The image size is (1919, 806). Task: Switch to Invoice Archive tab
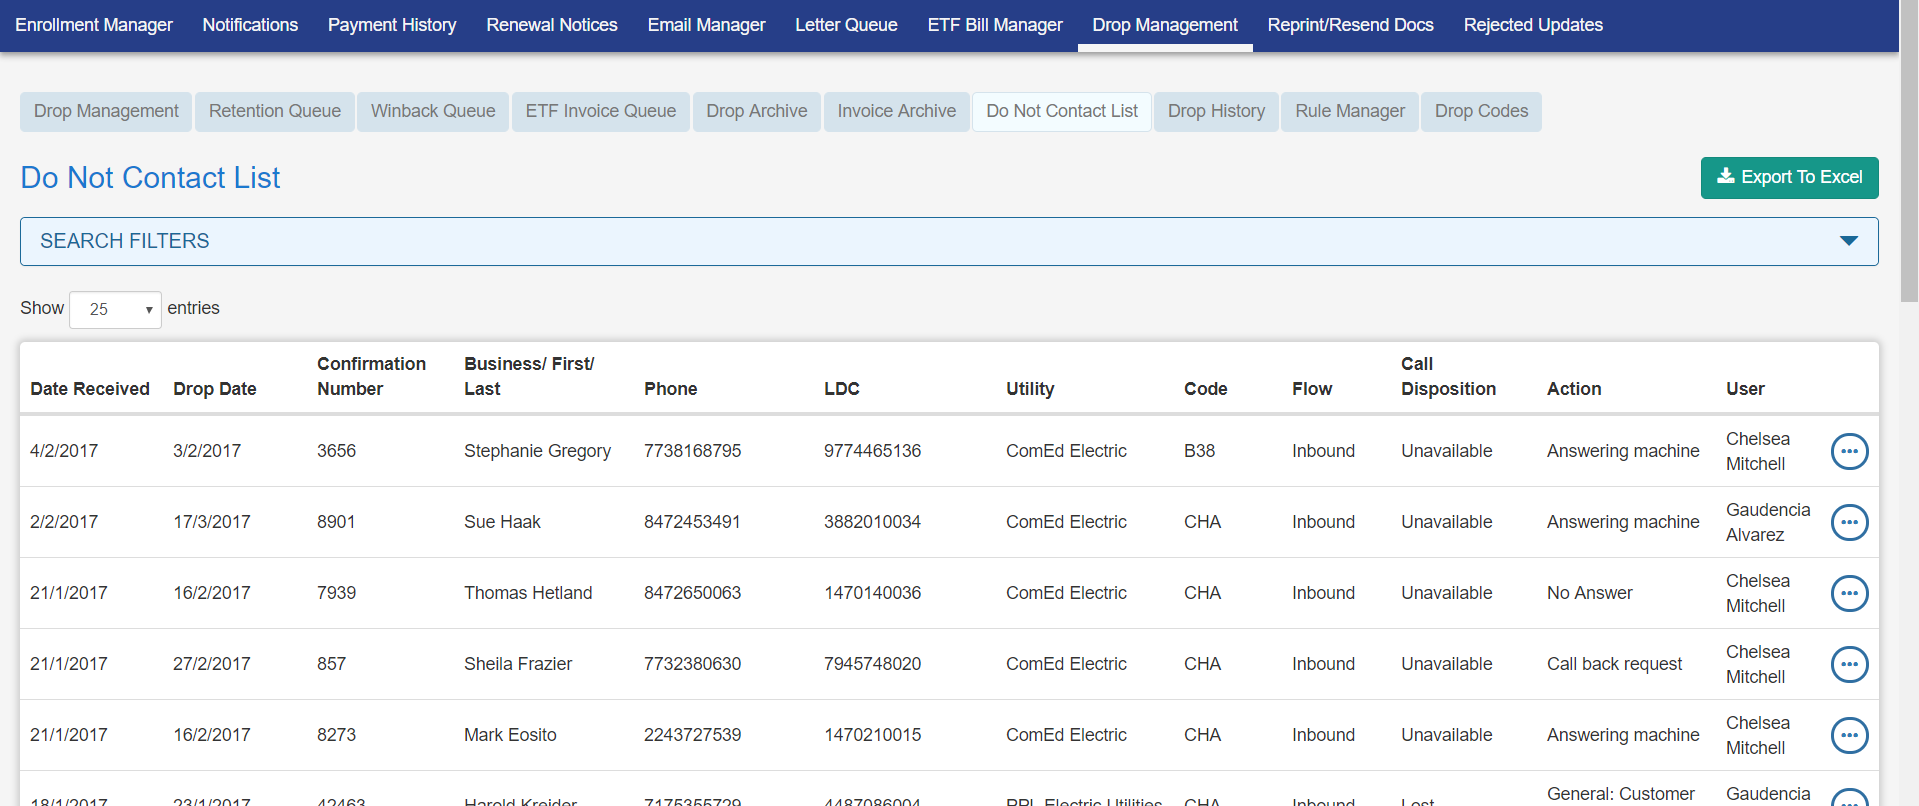click(x=897, y=111)
